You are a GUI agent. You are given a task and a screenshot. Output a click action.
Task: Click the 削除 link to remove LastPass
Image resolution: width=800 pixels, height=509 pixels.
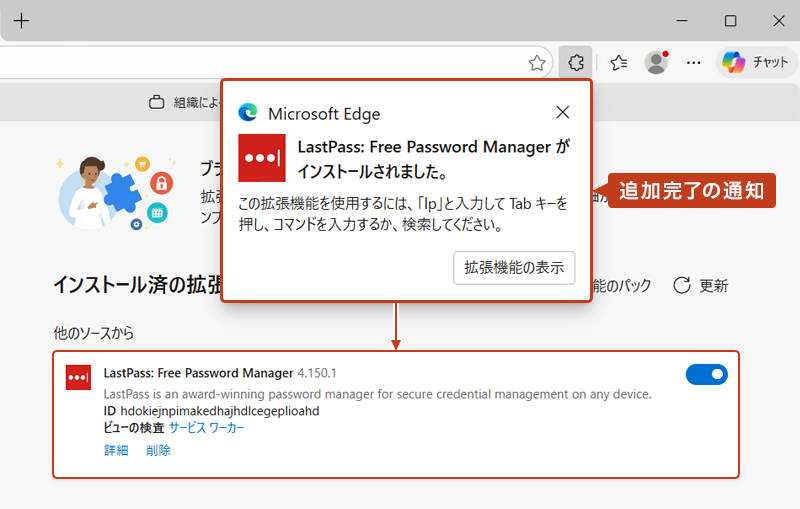tap(158, 450)
